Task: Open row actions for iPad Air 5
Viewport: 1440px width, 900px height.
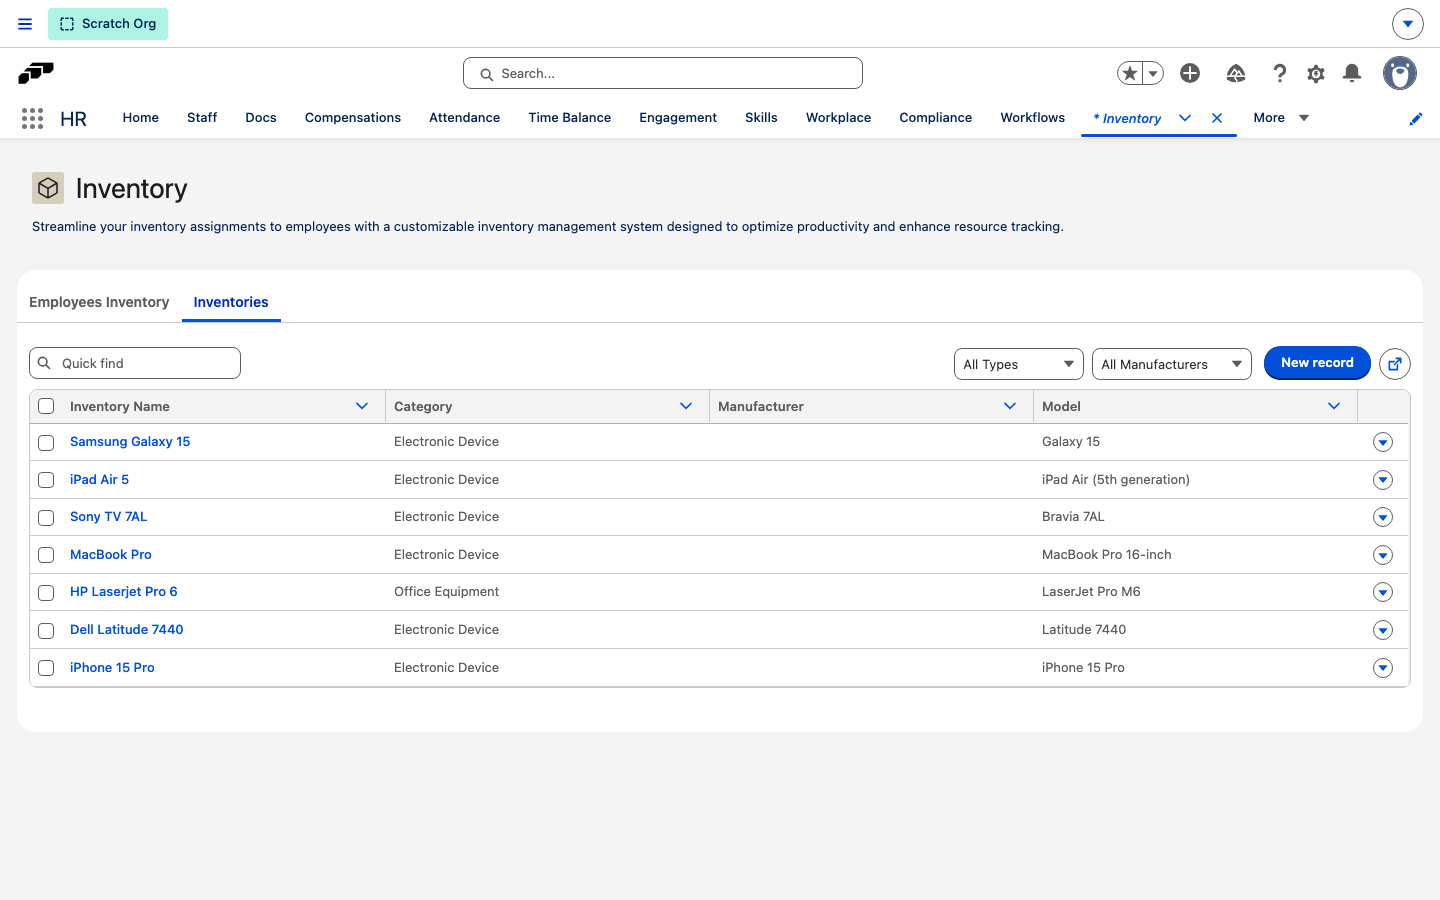Action: point(1383,480)
